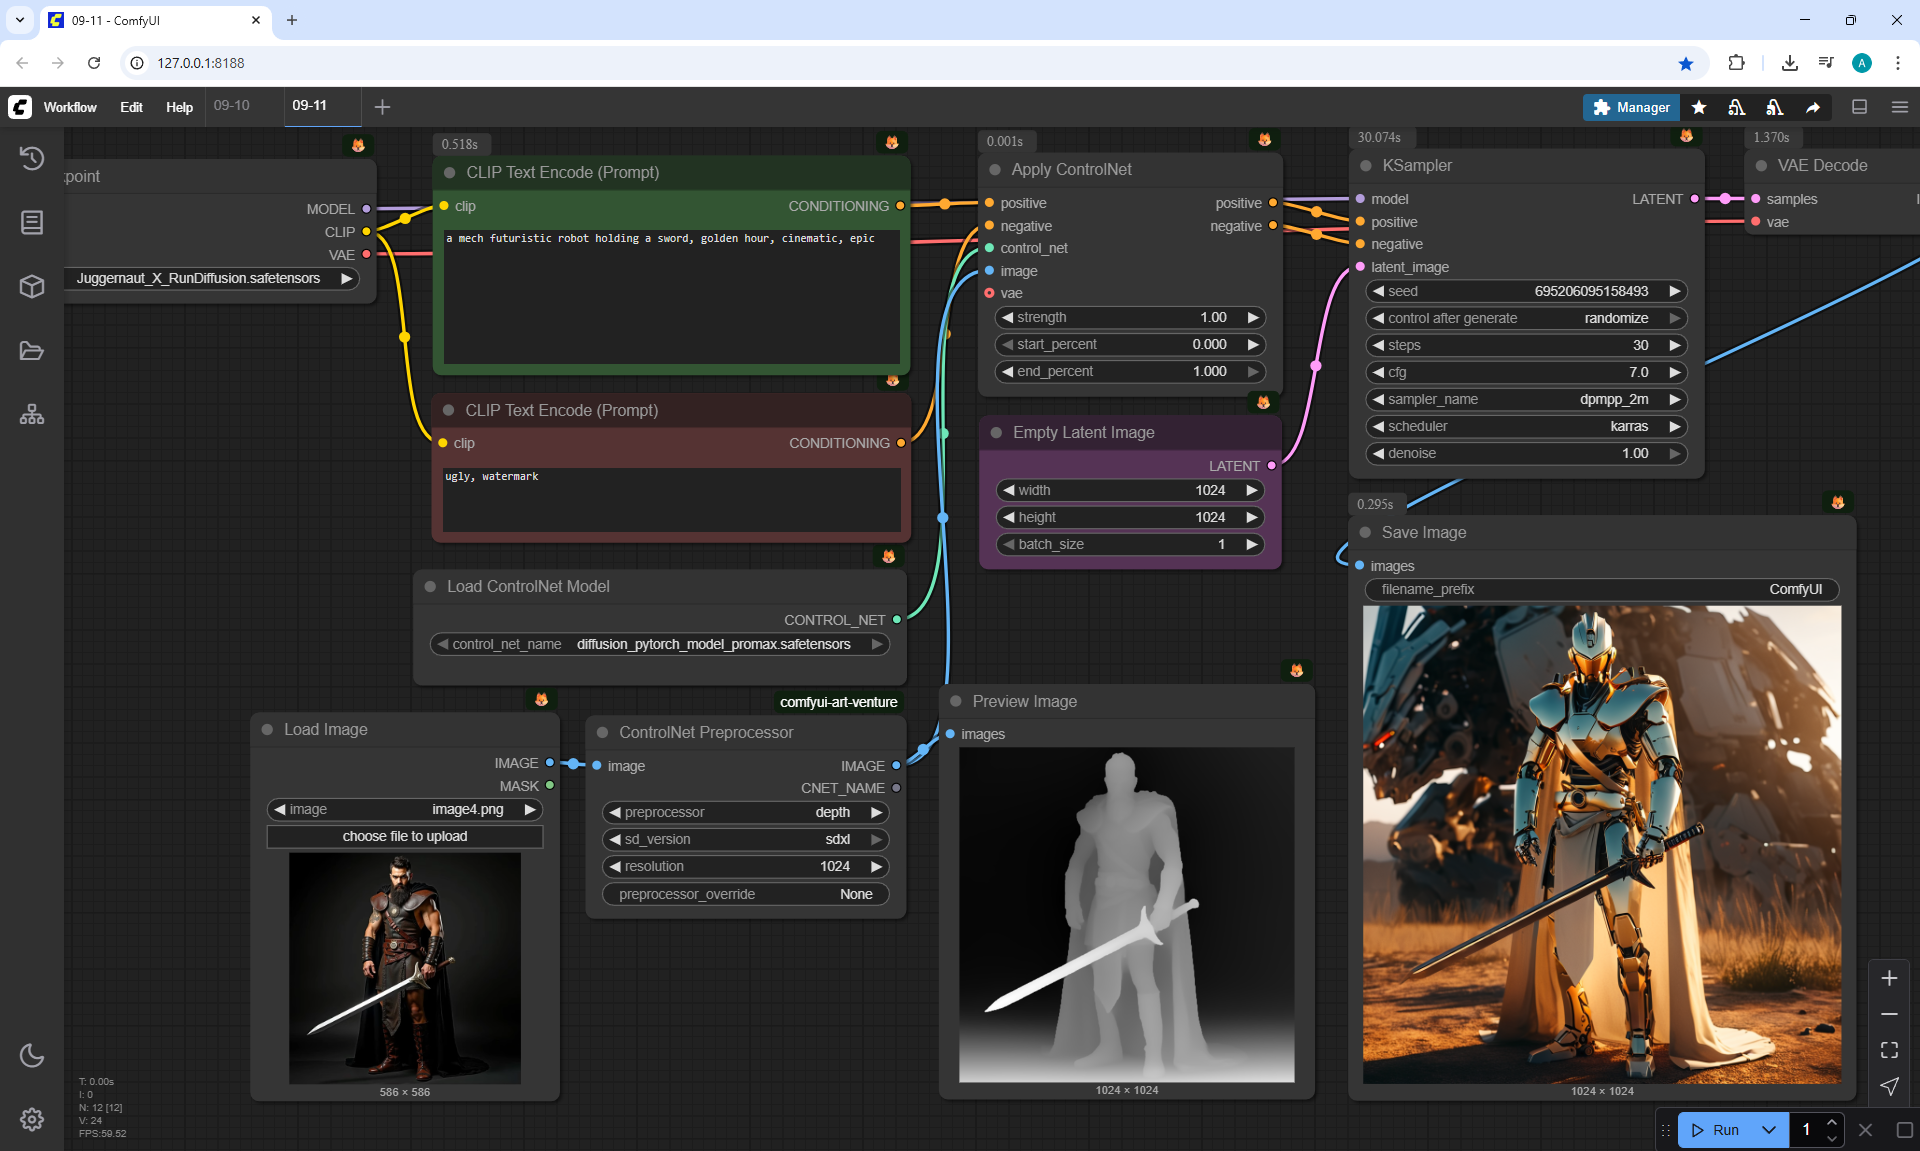Viewport: 1920px width, 1151px height.
Task: Open the queue history sidebar icon
Action: (x=32, y=158)
